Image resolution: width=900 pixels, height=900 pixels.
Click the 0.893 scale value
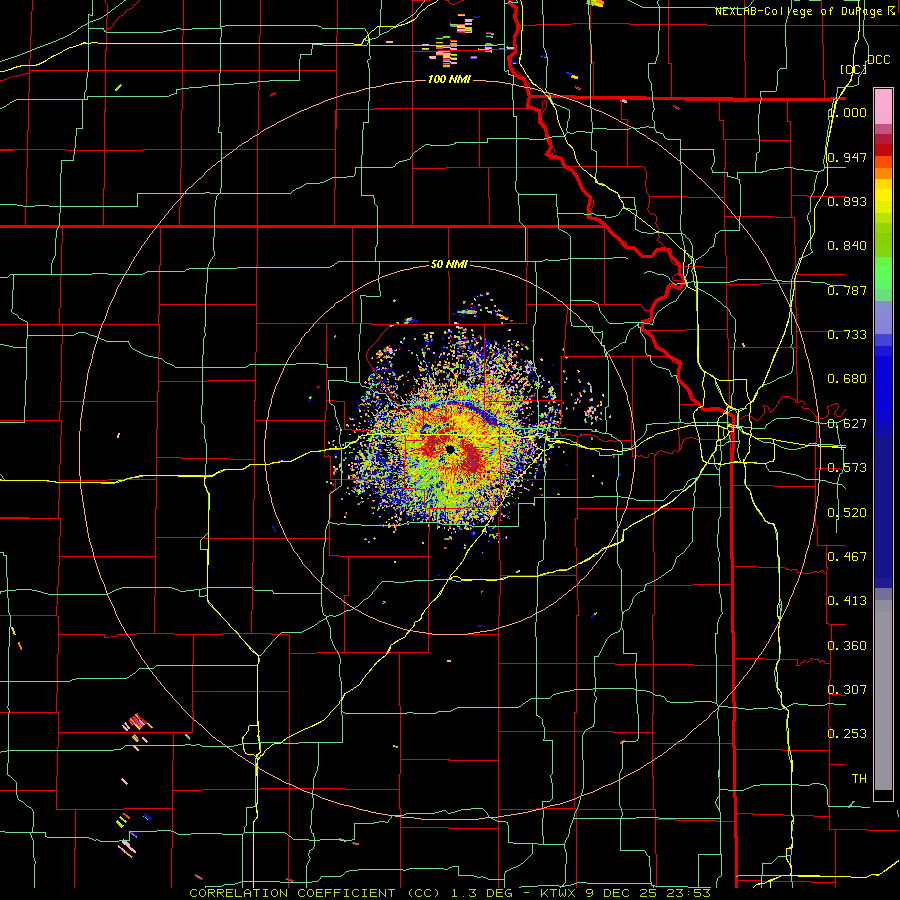click(x=847, y=201)
